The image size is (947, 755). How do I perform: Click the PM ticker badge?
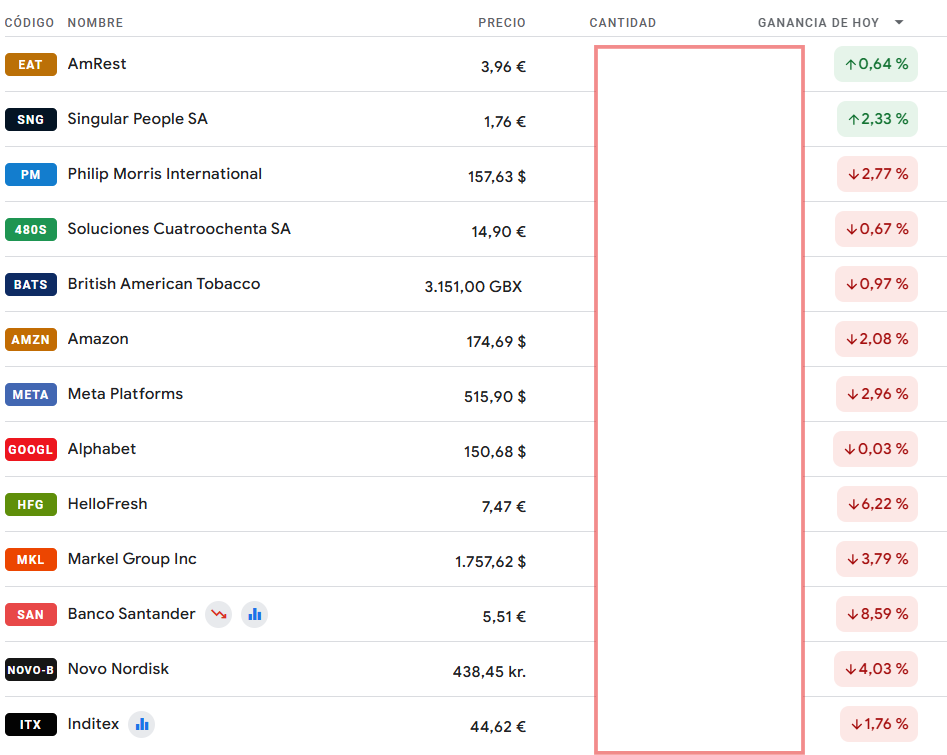(31, 175)
